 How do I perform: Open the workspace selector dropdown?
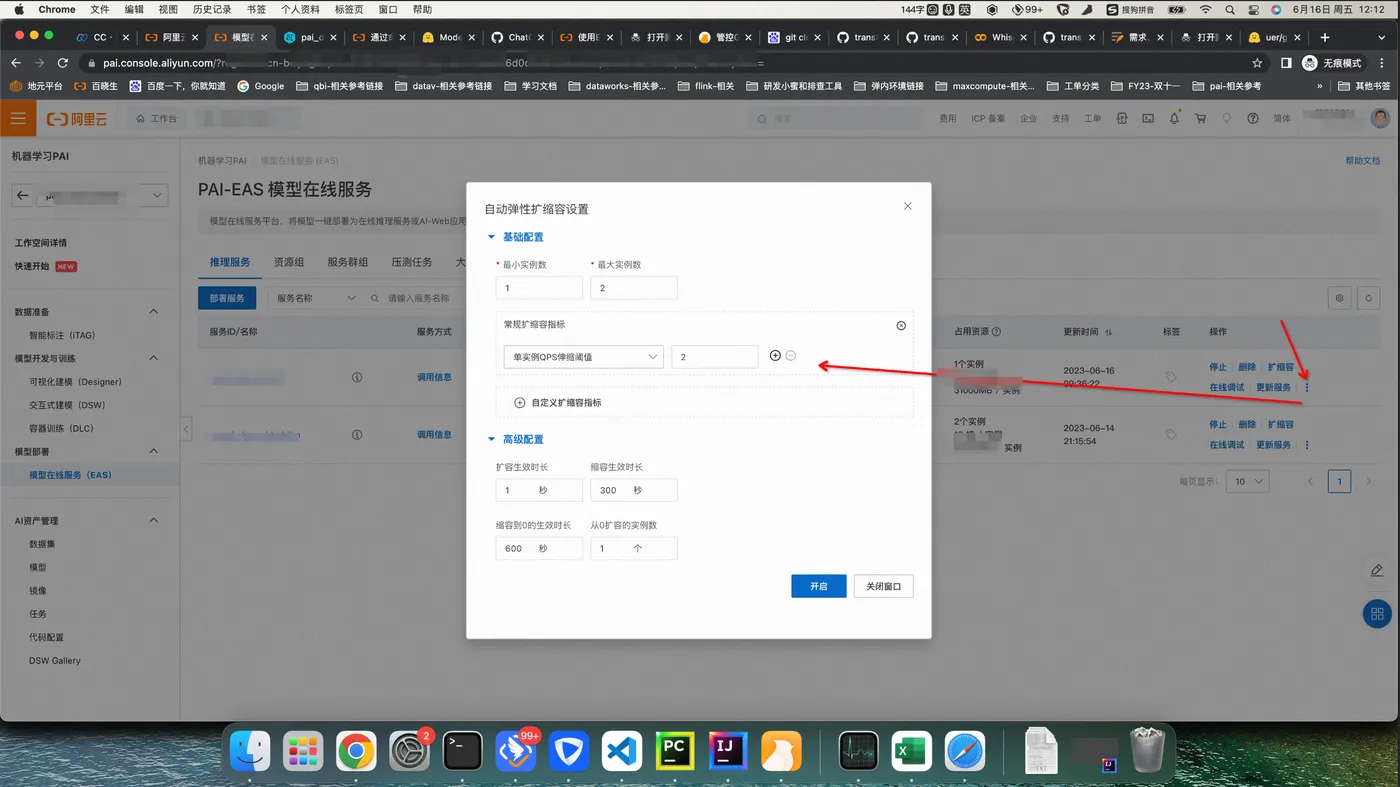point(103,196)
